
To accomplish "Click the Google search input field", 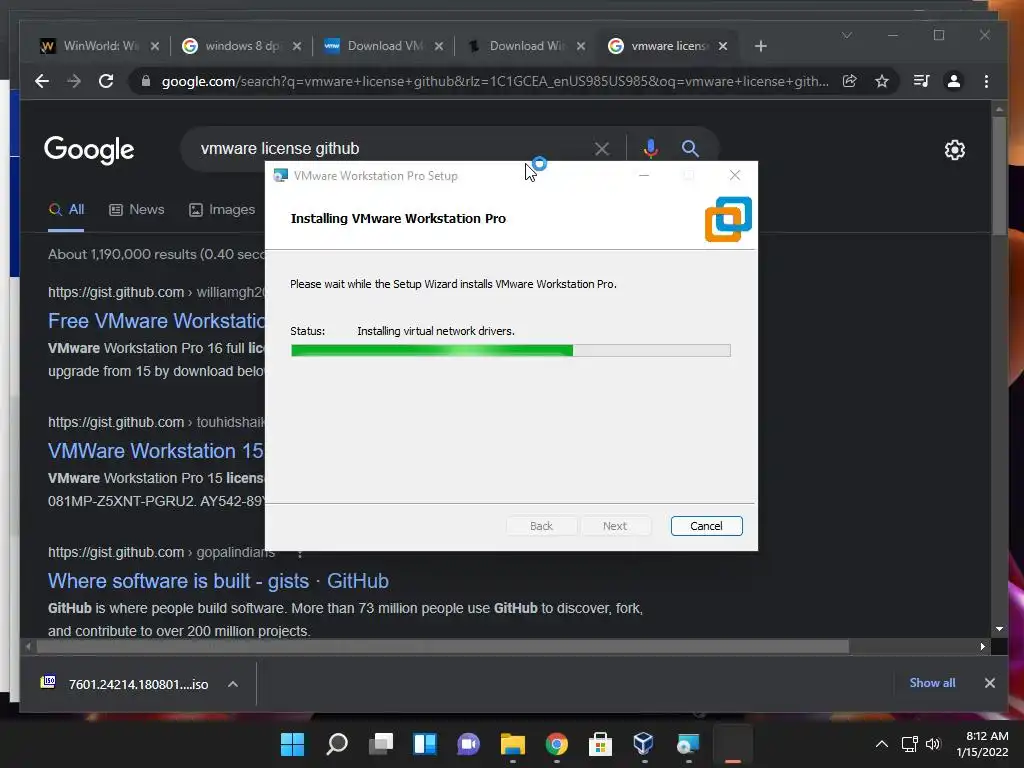I will 392,149.
